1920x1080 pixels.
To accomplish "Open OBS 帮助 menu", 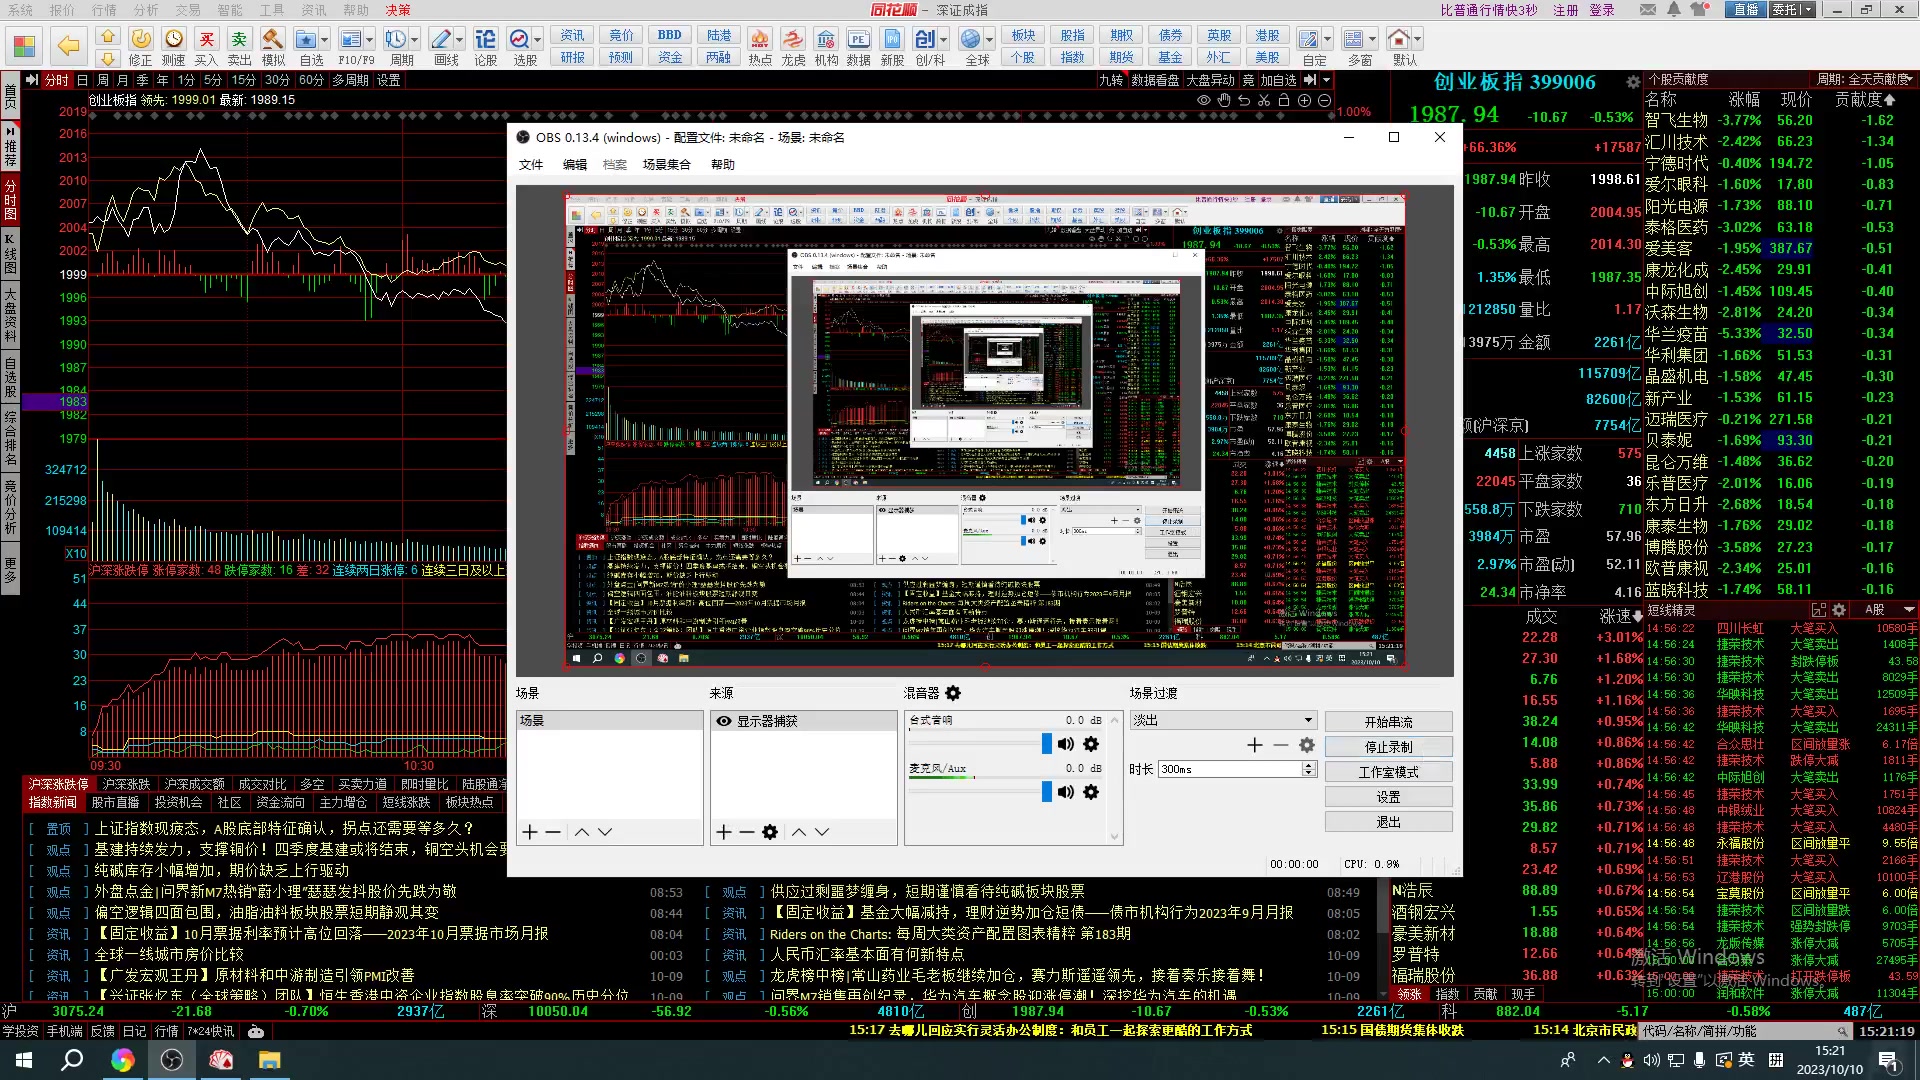I will [723, 165].
